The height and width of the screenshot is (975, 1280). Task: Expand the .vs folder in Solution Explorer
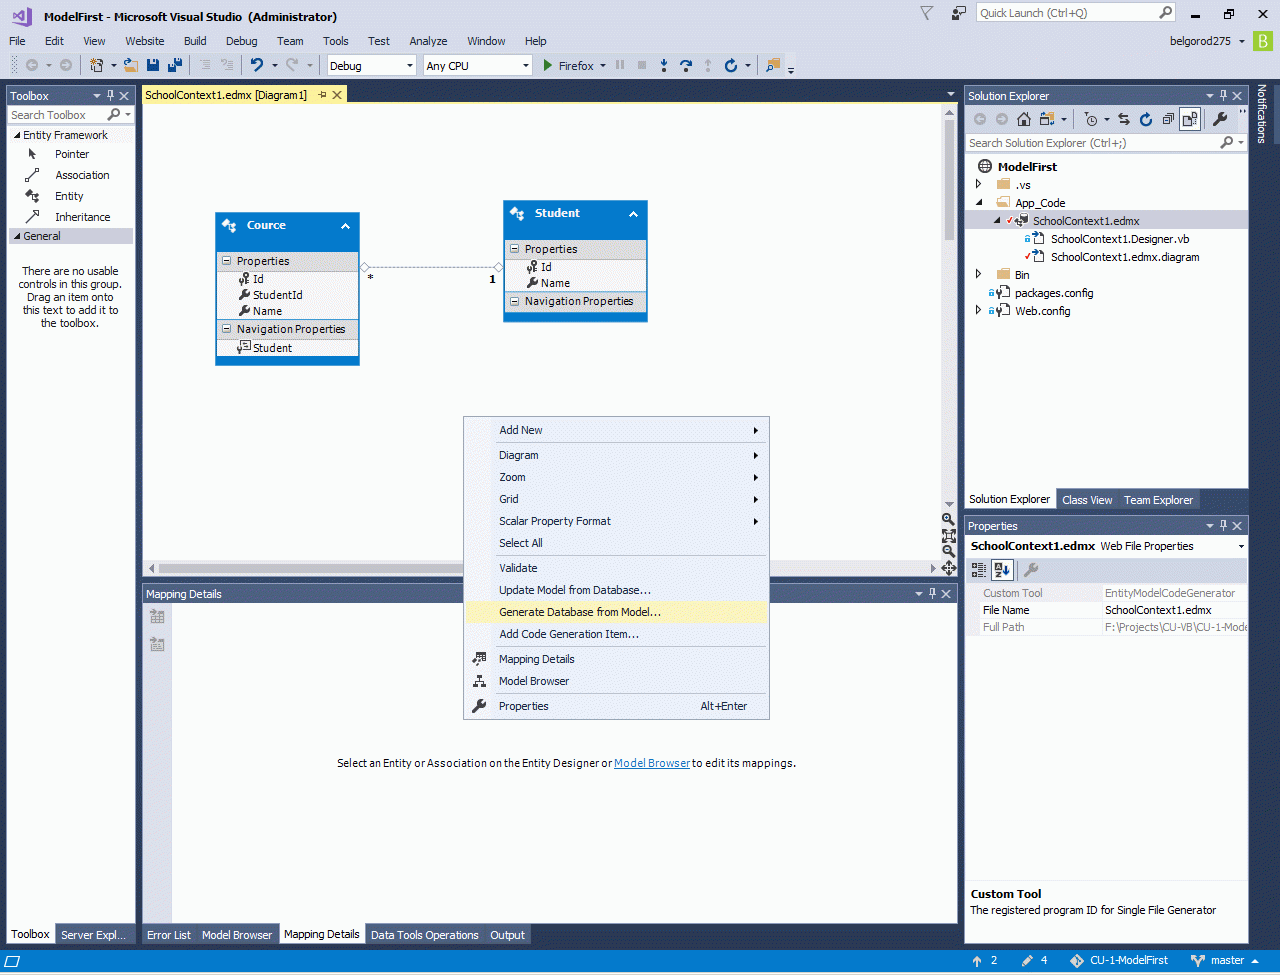point(979,185)
